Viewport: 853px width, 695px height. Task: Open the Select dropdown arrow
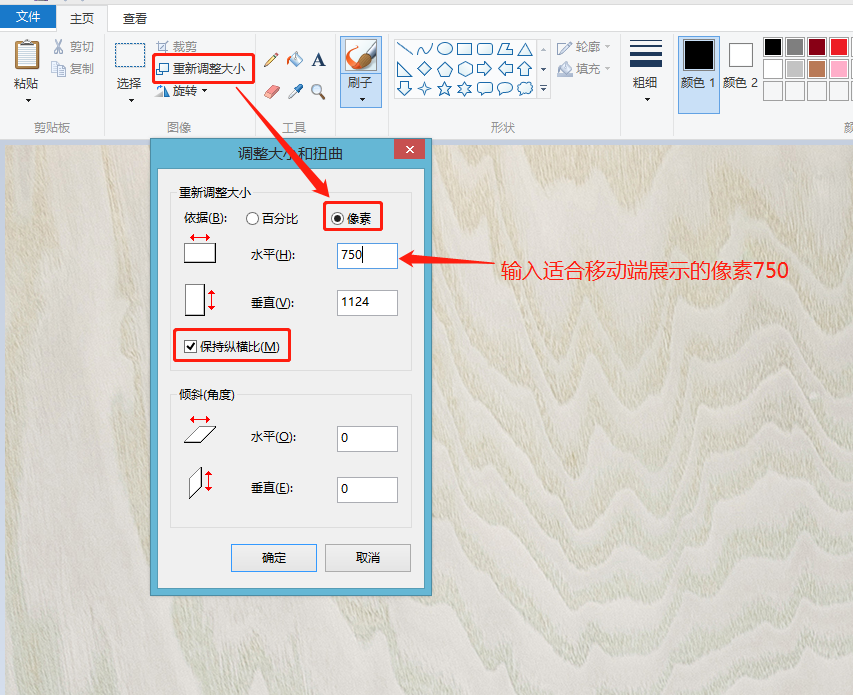[131, 101]
